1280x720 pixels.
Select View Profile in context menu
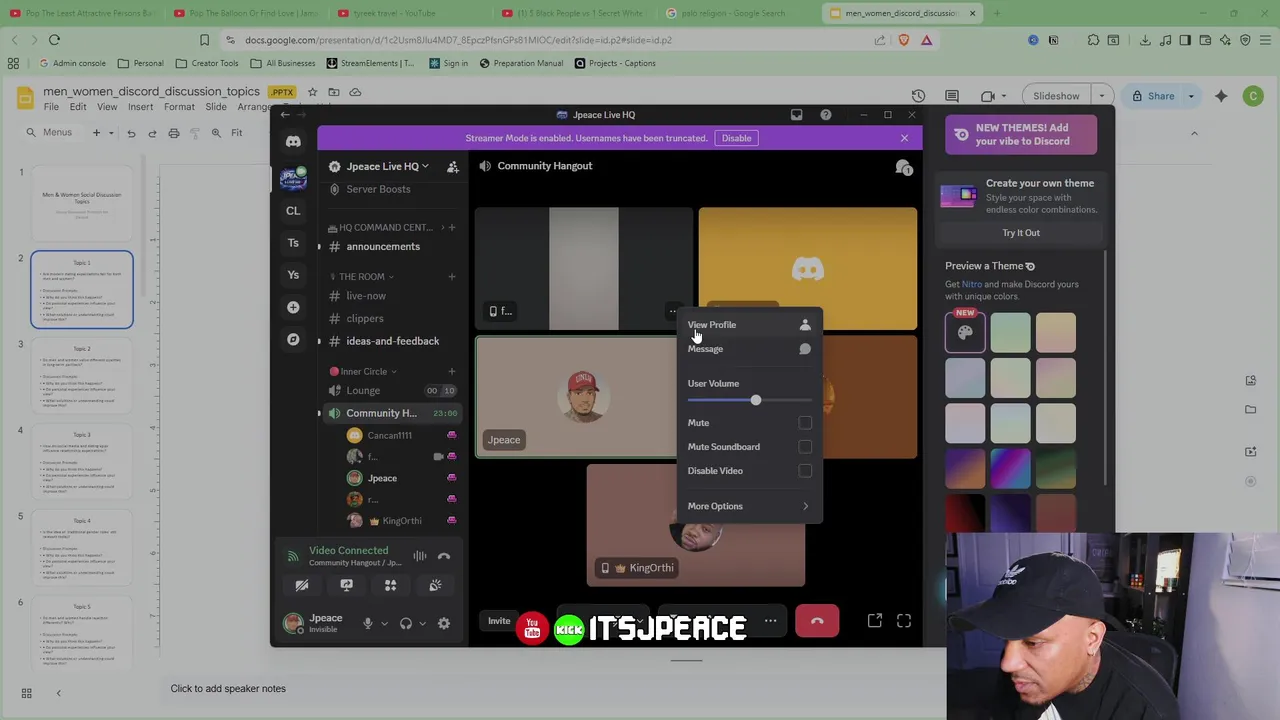coord(748,325)
